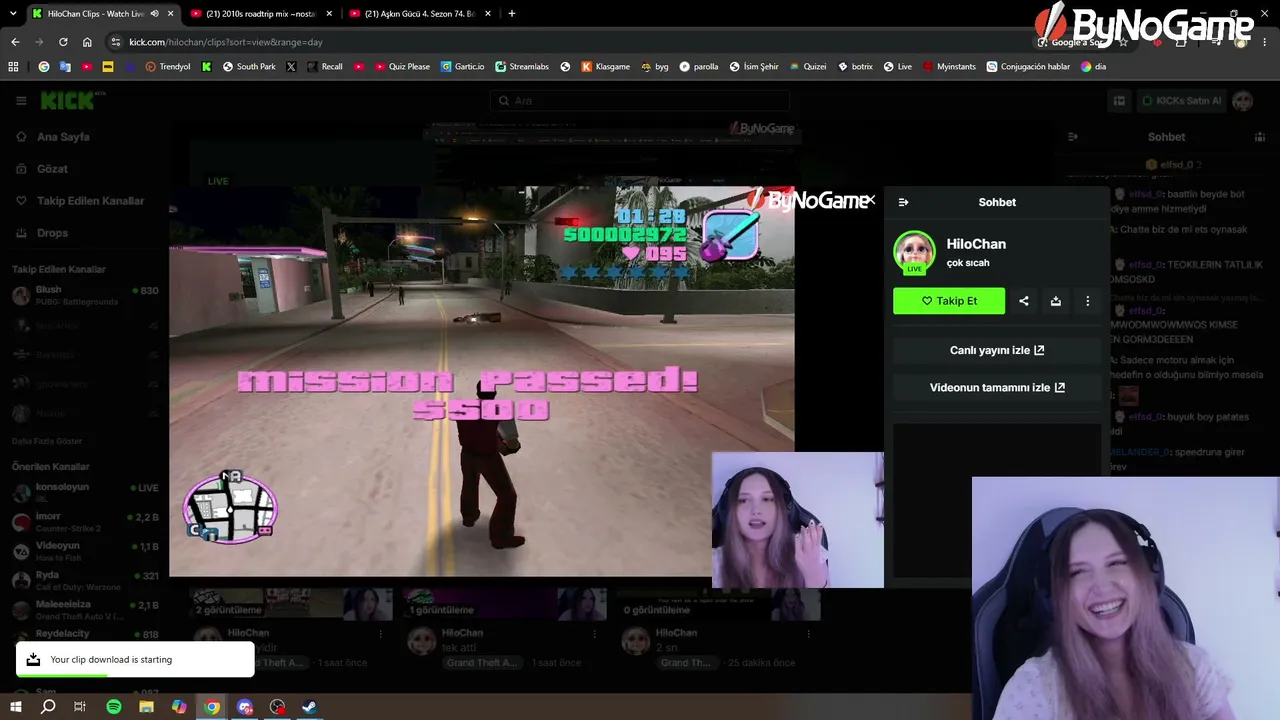Open the clip's three-dot more options menu
1280x720 pixels.
coord(1087,301)
